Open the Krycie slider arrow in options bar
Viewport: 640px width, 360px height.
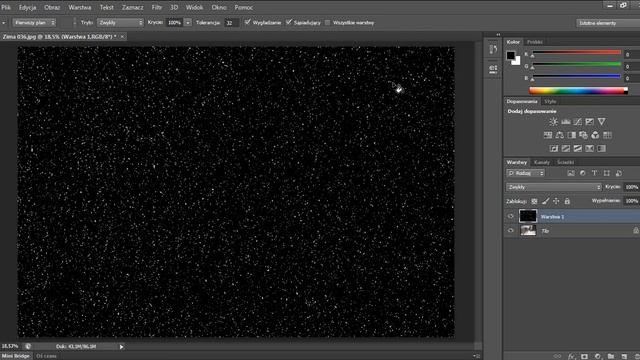(x=187, y=22)
